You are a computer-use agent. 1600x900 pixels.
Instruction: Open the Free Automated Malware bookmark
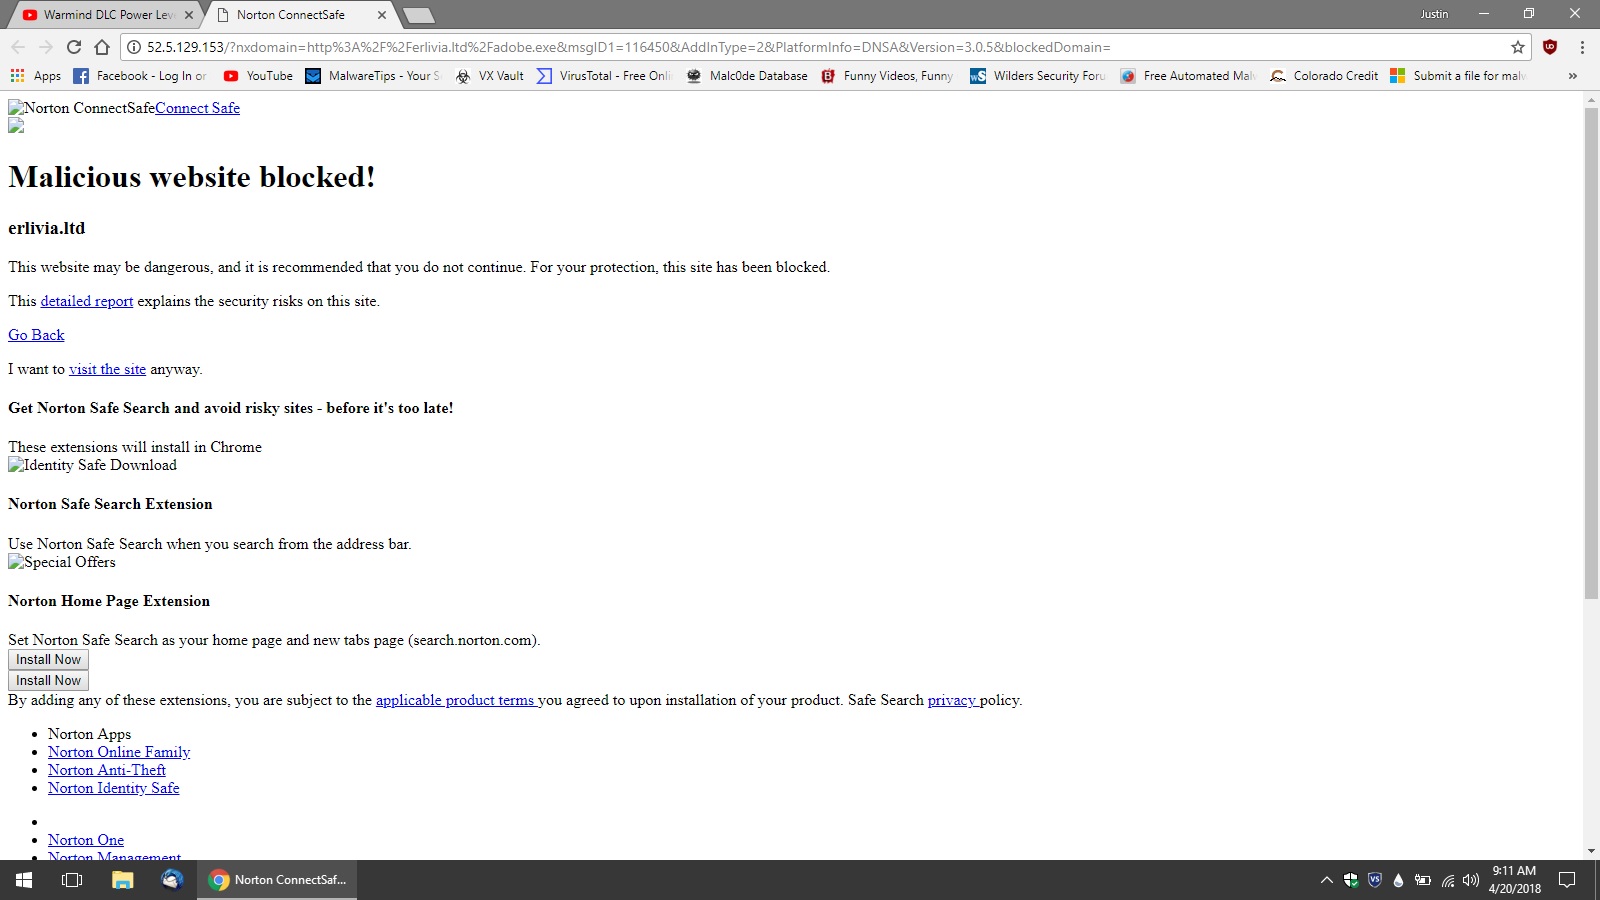point(1188,76)
